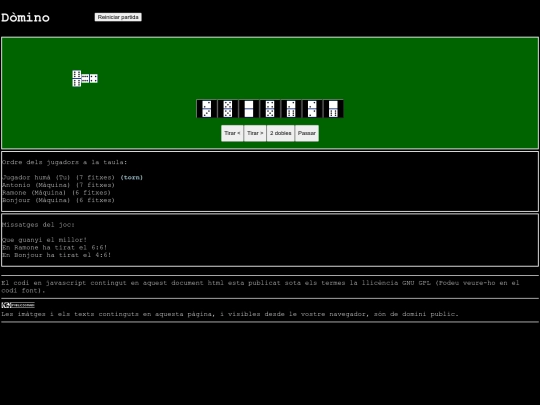
Task: Click the double-six tile on the board
Action: [77, 79]
